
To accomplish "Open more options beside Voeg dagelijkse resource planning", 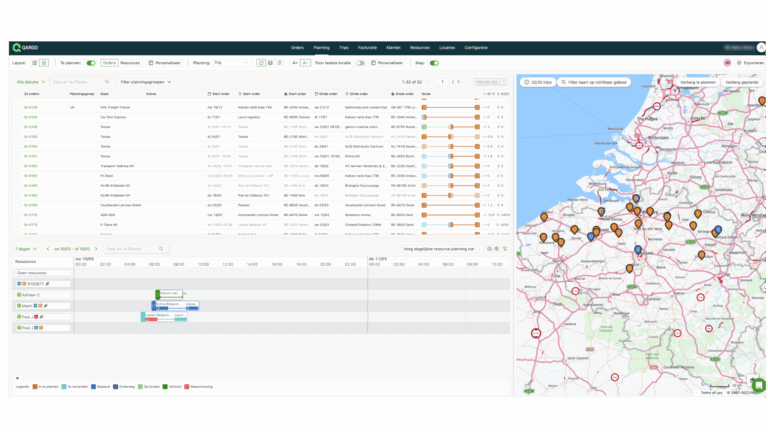I will click(x=480, y=249).
